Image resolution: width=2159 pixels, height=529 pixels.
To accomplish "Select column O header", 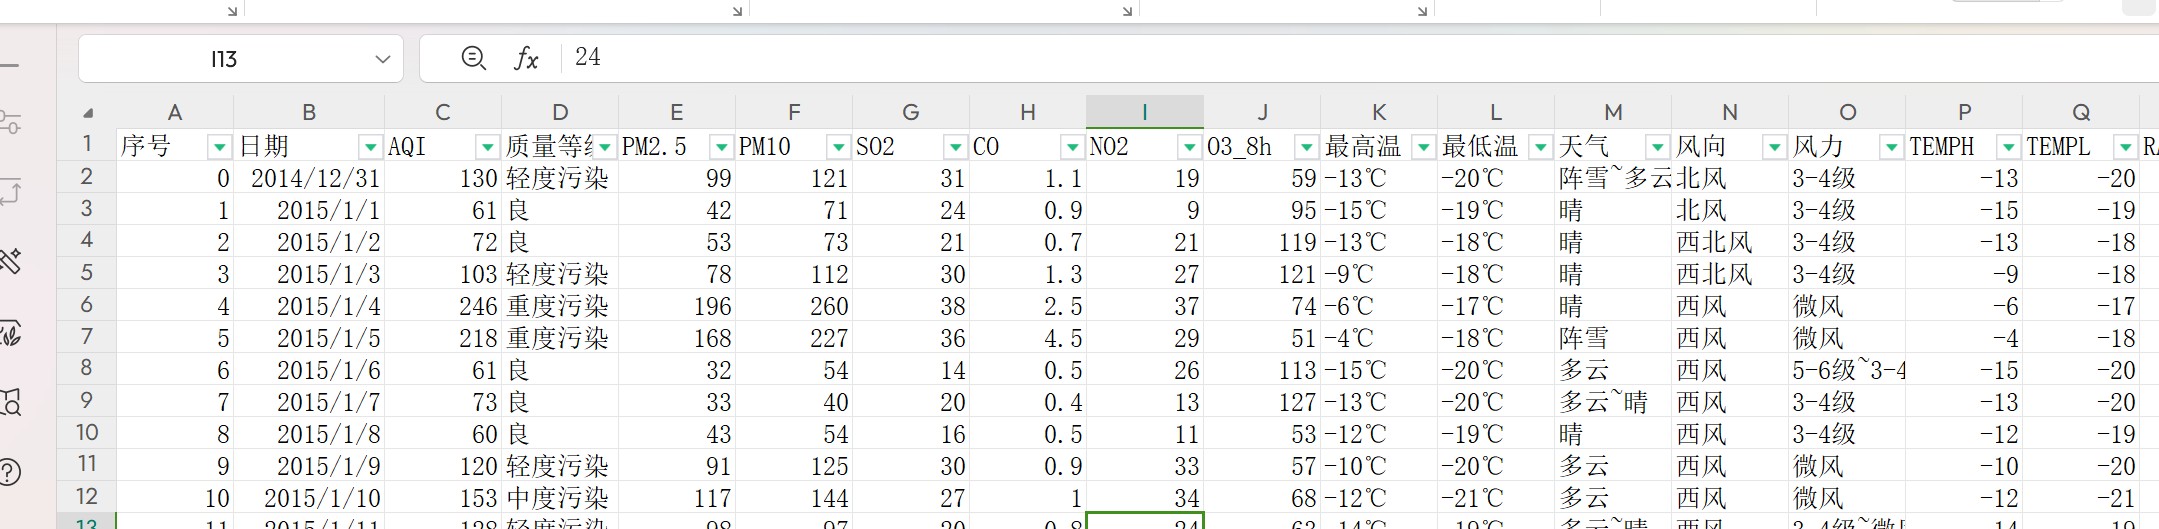I will (x=1847, y=113).
